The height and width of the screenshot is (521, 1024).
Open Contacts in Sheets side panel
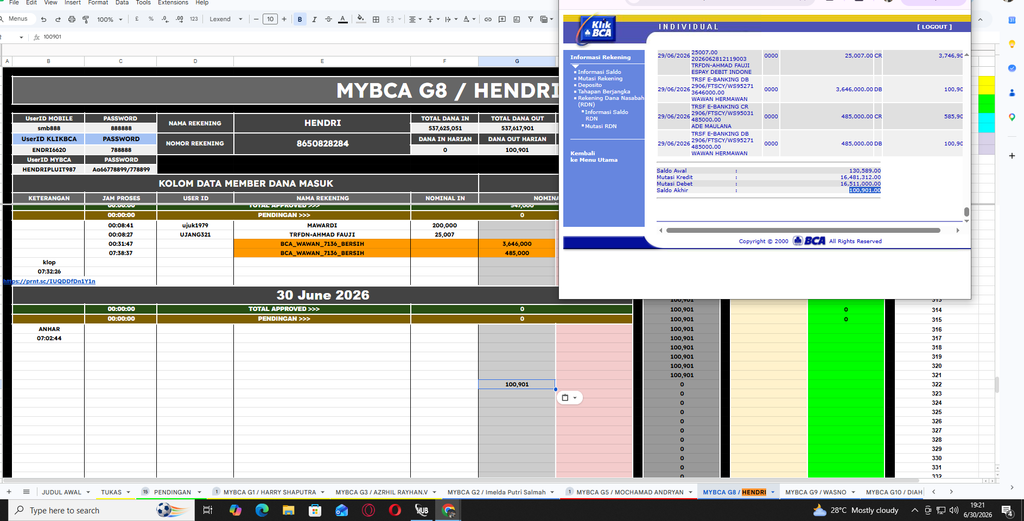tap(1012, 93)
